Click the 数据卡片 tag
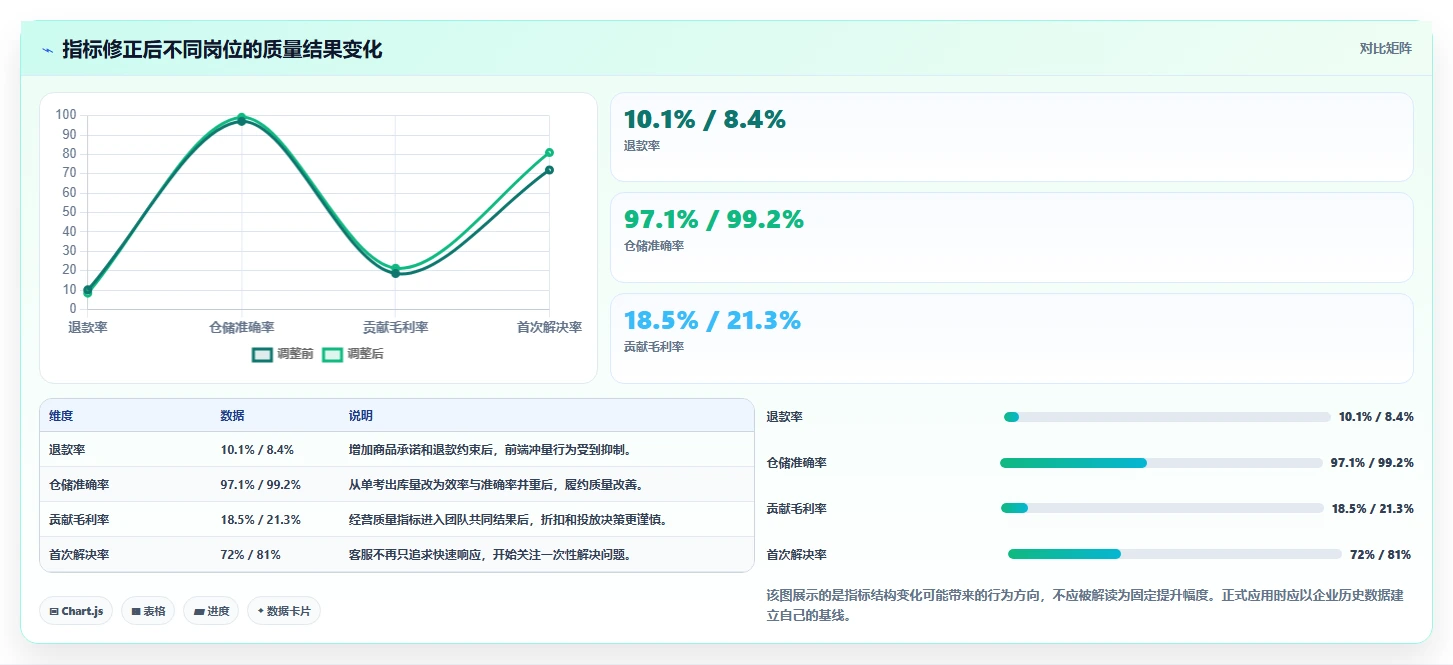This screenshot has height=665, width=1453. 284,611
